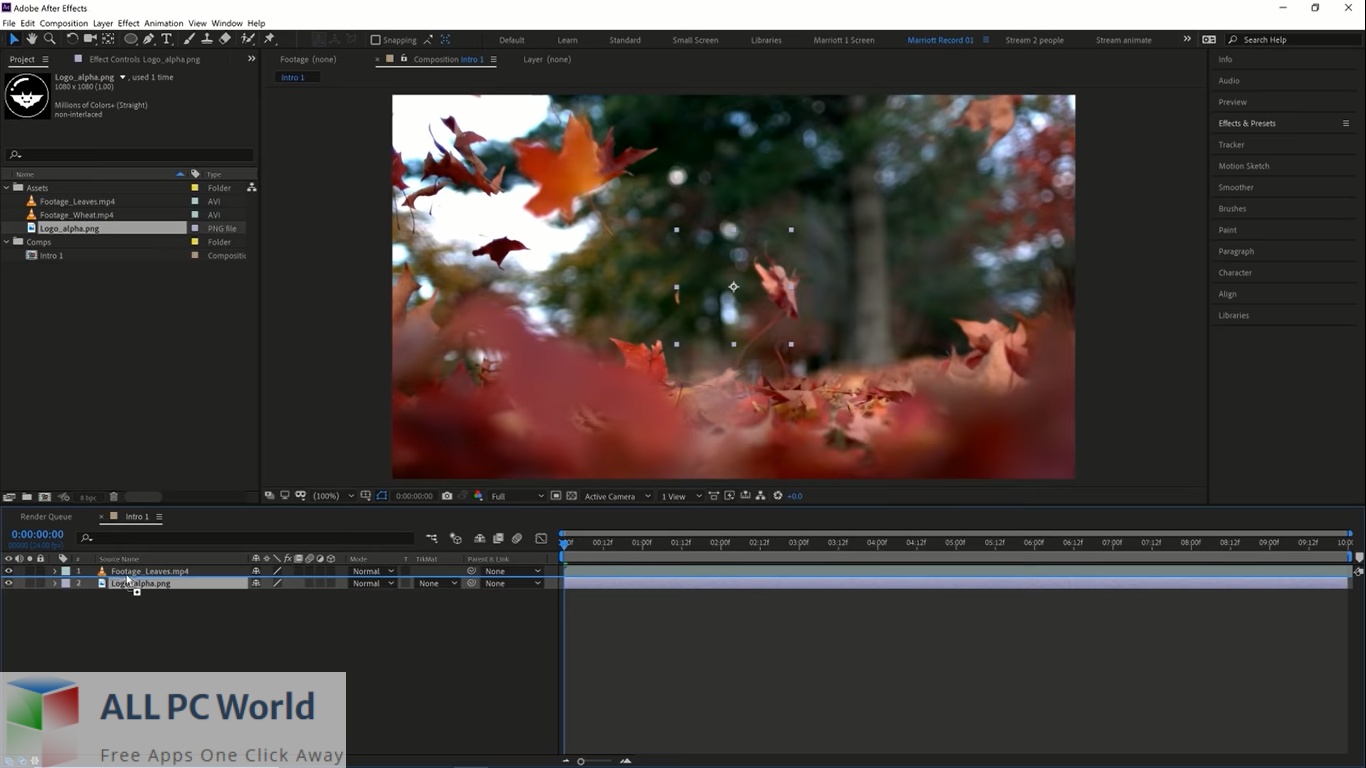
Task: Click the Comp Flowchart view icon in viewer footer
Action: click(760, 496)
